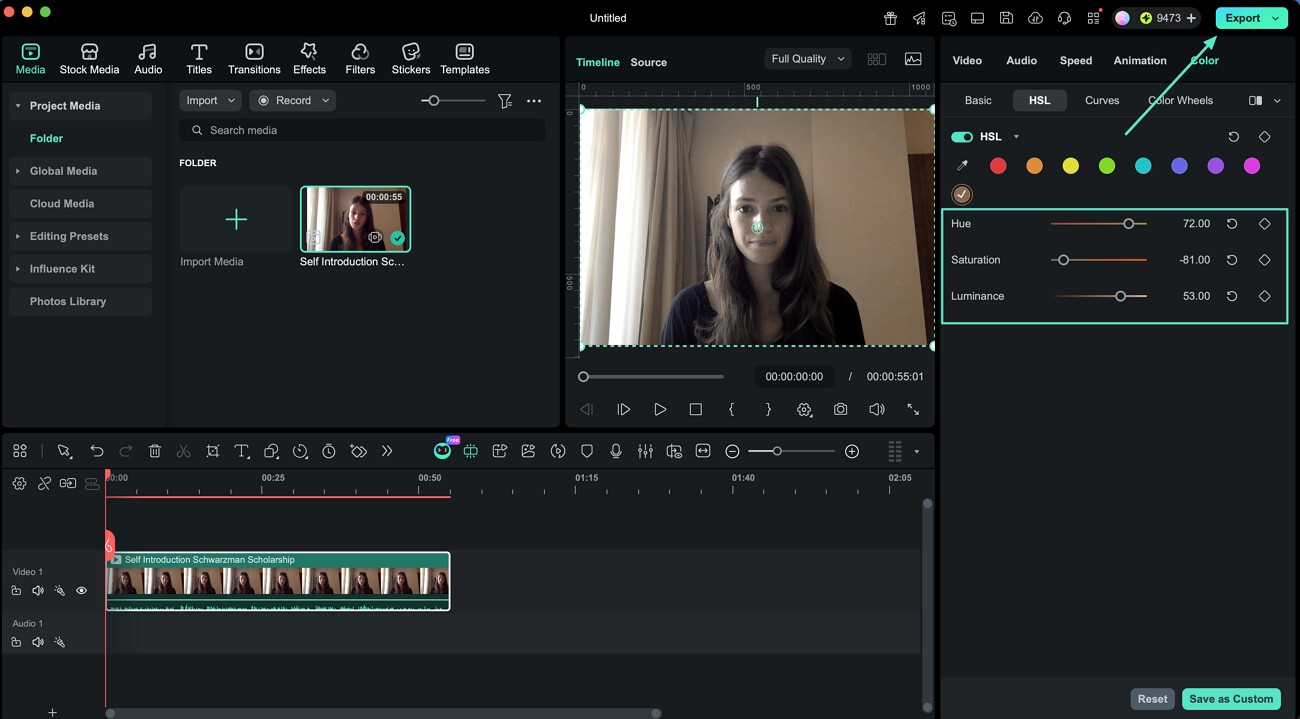The image size is (1300, 719).
Task: Mute the Audio 1 track speaker icon
Action: tap(38, 642)
